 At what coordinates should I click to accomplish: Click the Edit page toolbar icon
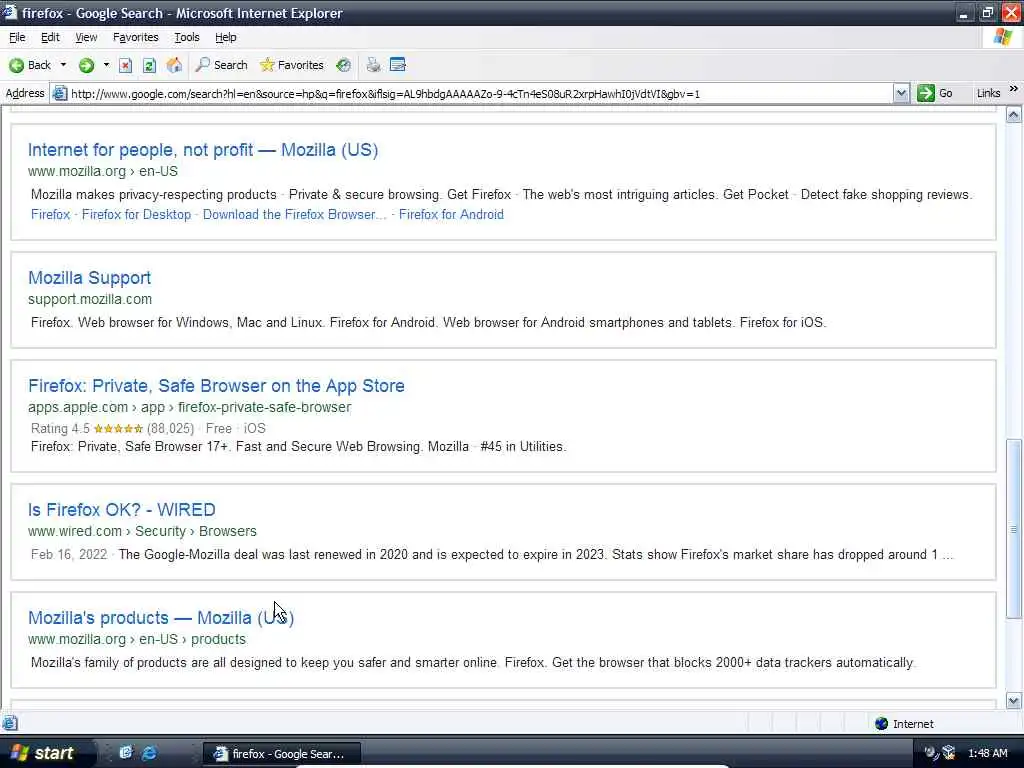pos(397,65)
